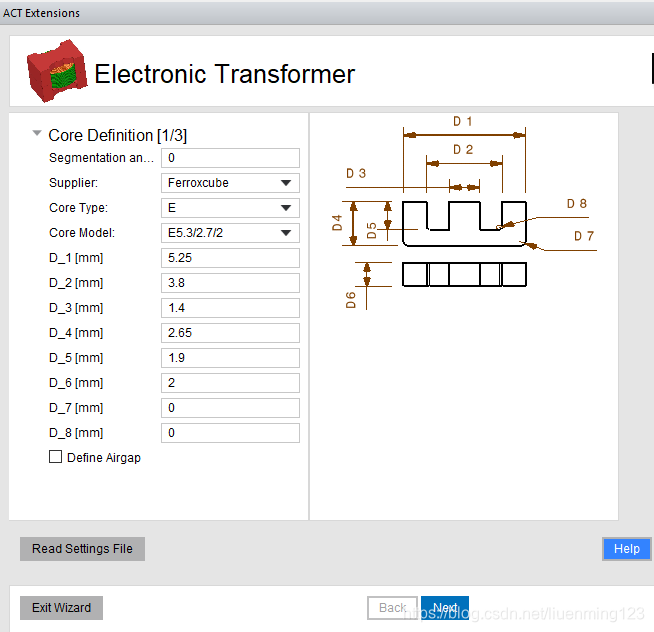Collapse the Core Definition section triangle
Screen dimensions: 654x632
pyautogui.click(x=37, y=133)
